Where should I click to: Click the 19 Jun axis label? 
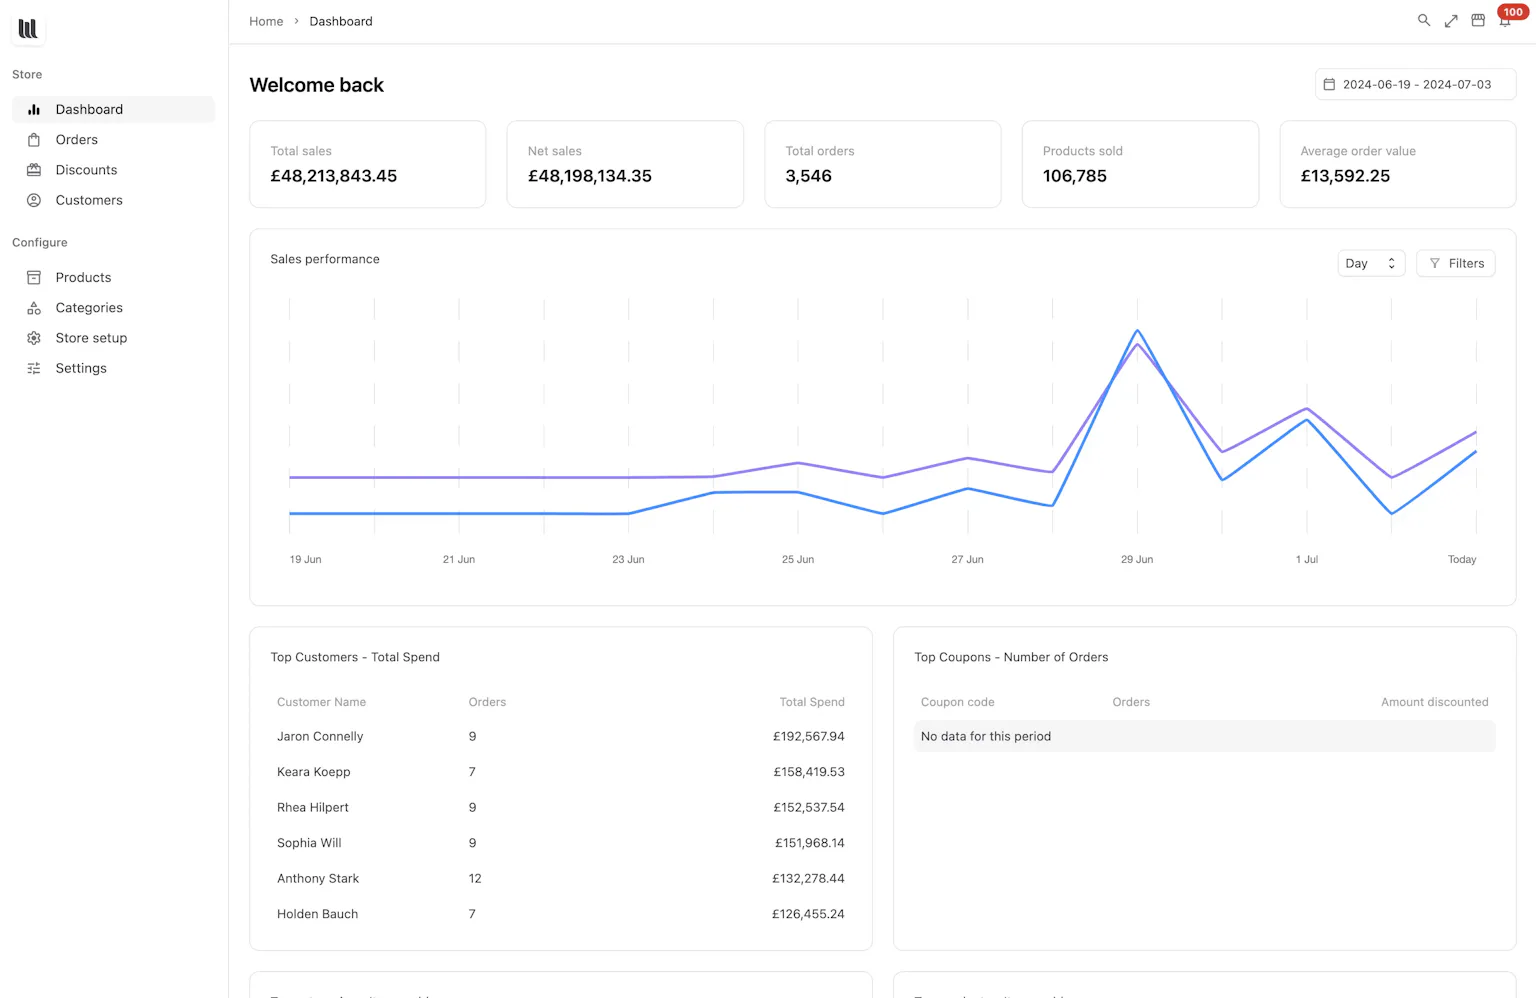tap(305, 559)
